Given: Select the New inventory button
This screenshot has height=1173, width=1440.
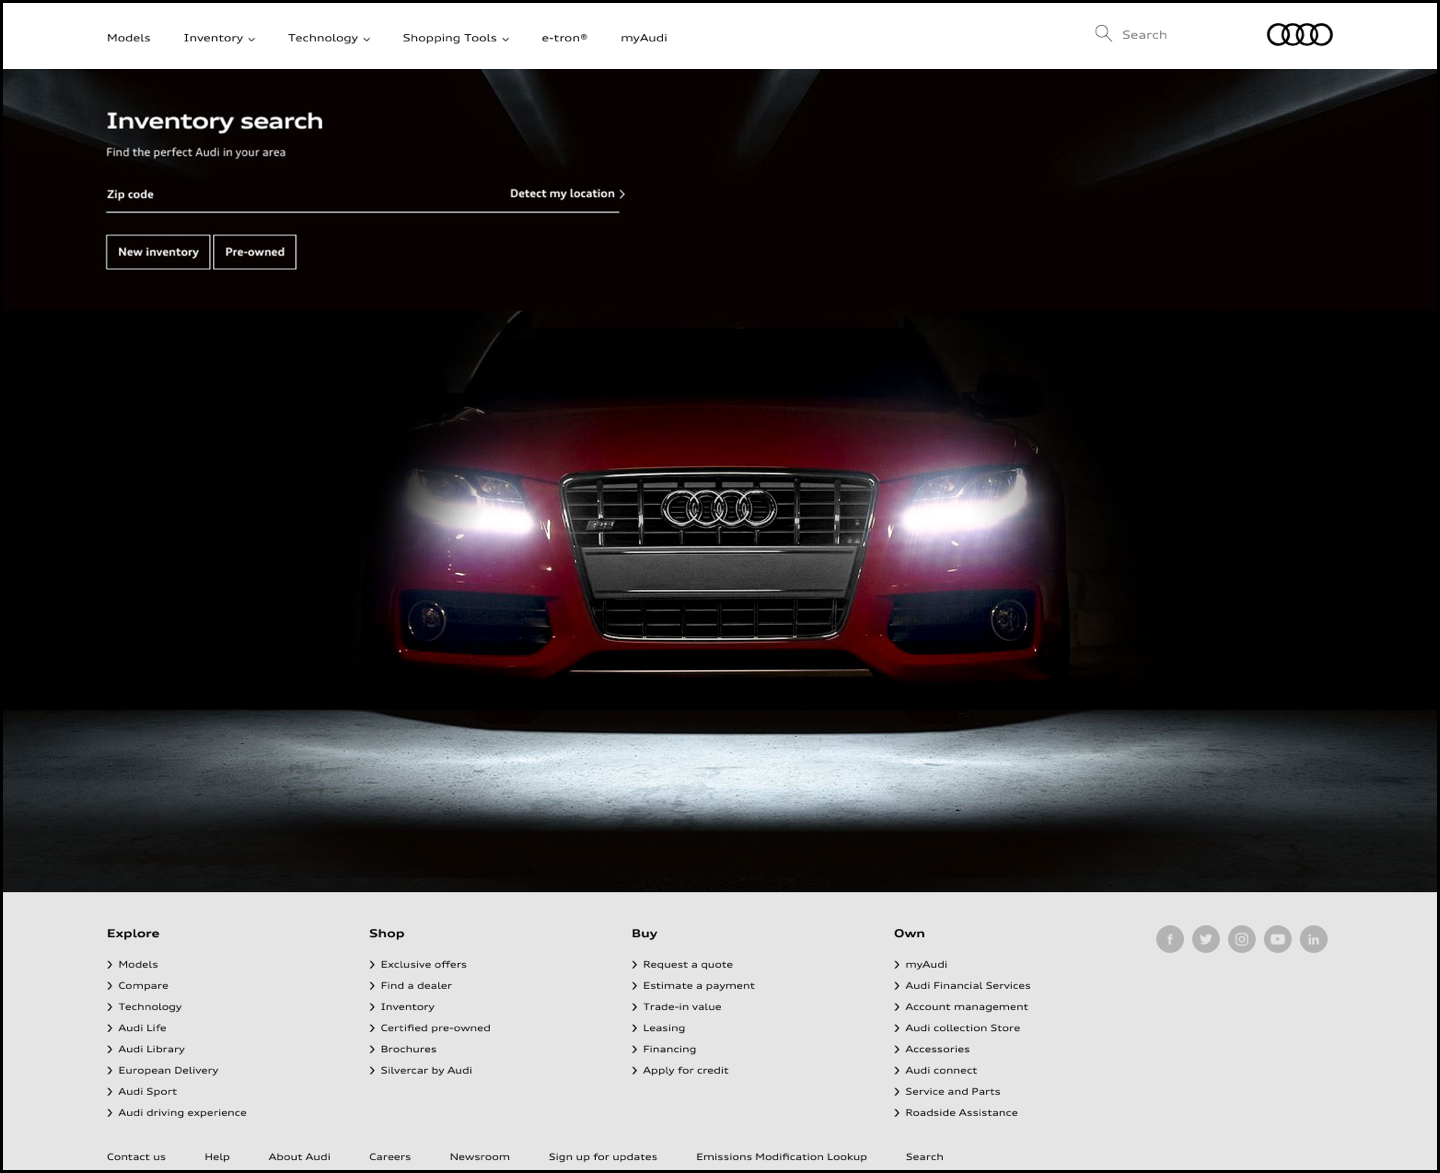Looking at the screenshot, I should point(158,252).
